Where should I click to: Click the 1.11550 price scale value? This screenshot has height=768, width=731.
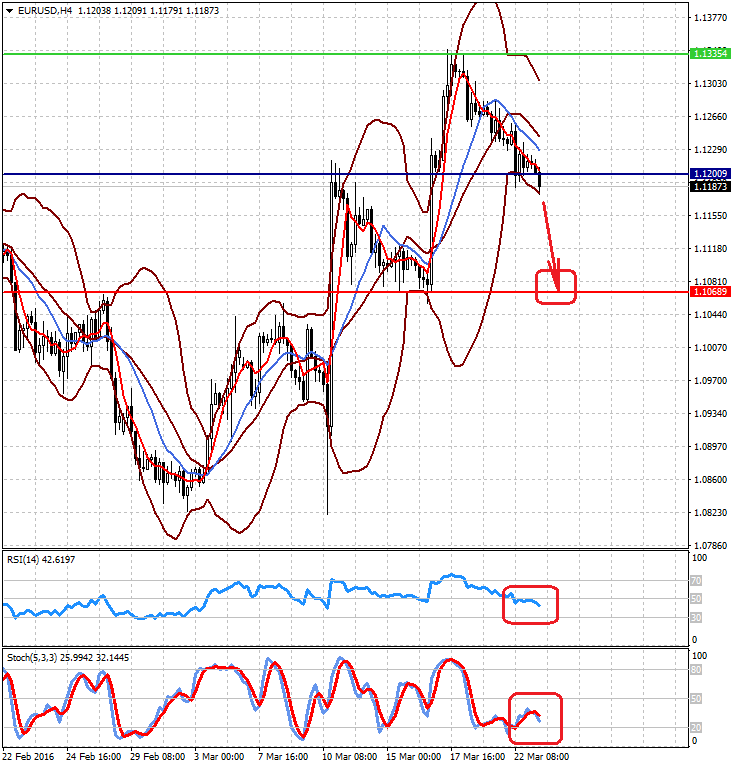click(x=710, y=216)
